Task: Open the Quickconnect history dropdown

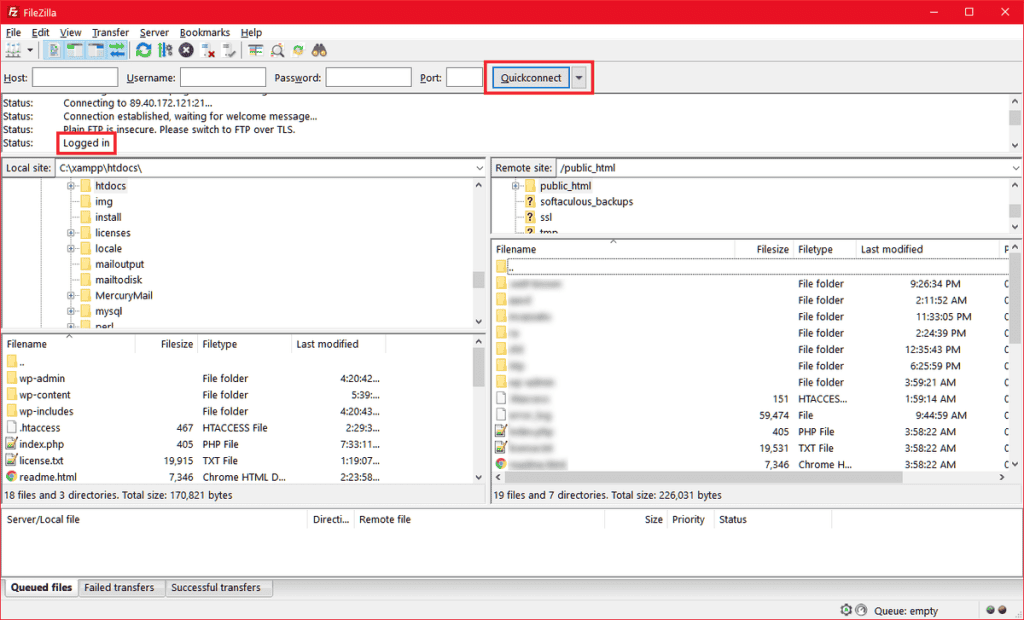Action: [577, 77]
